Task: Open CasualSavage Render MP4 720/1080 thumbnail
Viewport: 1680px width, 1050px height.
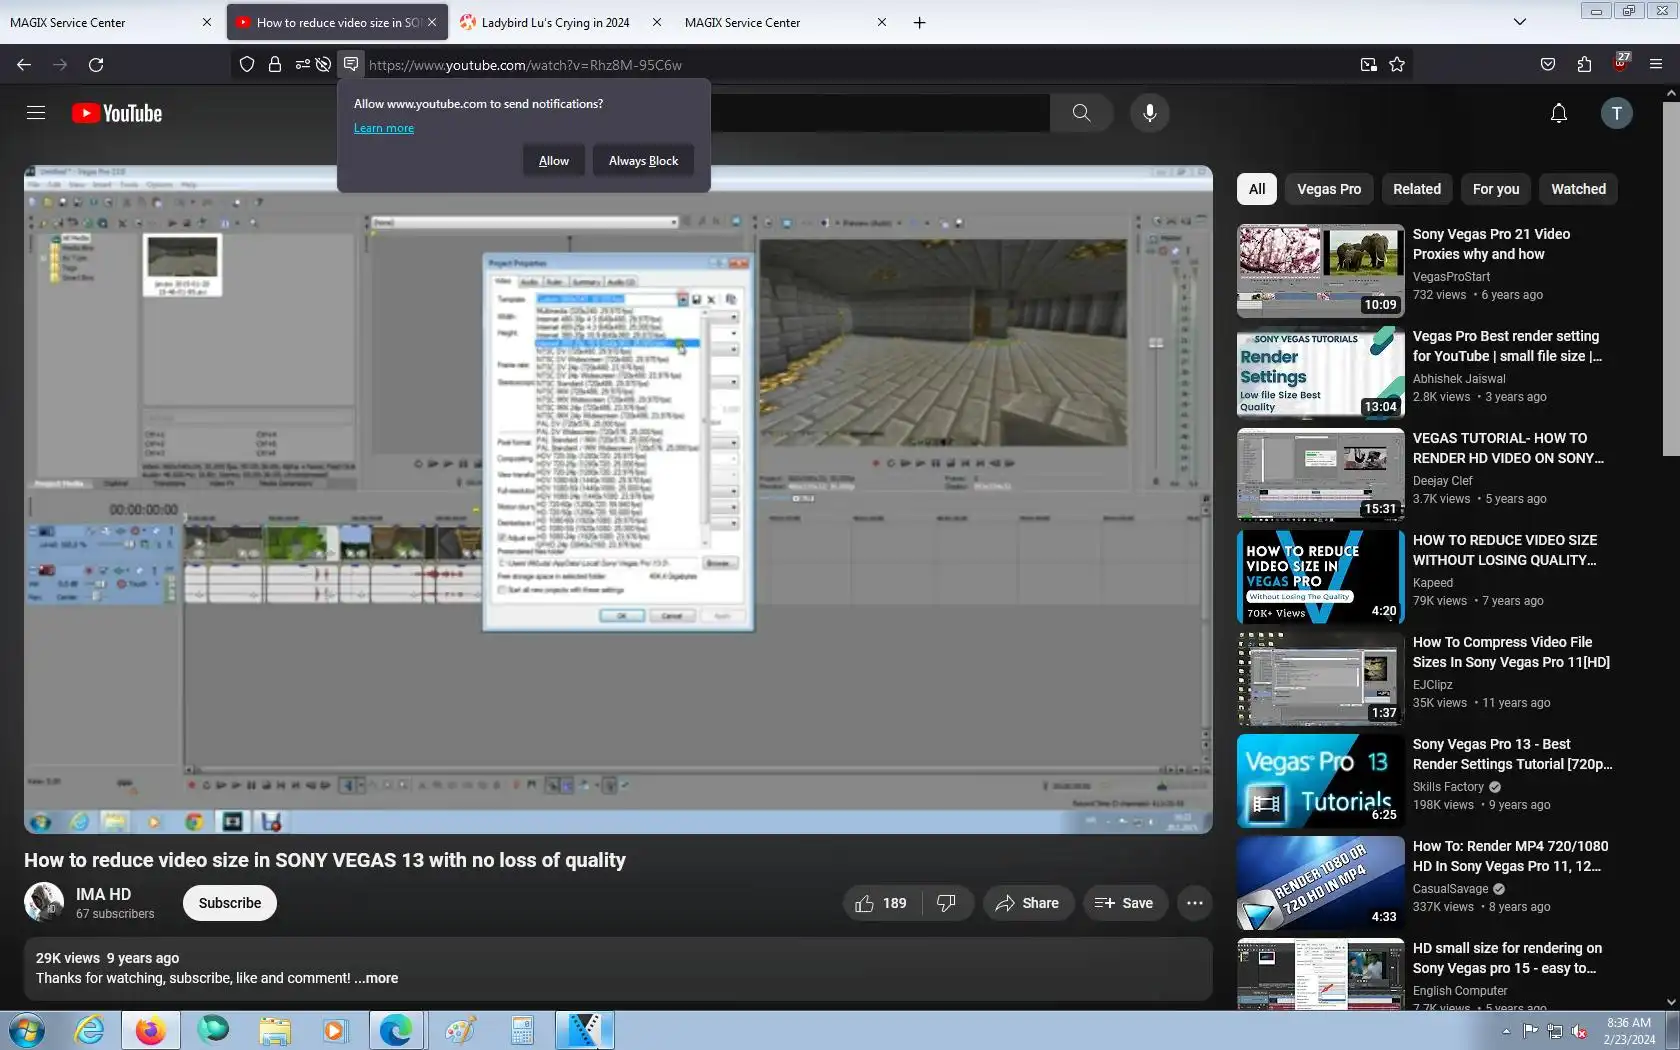Action: click(1321, 883)
